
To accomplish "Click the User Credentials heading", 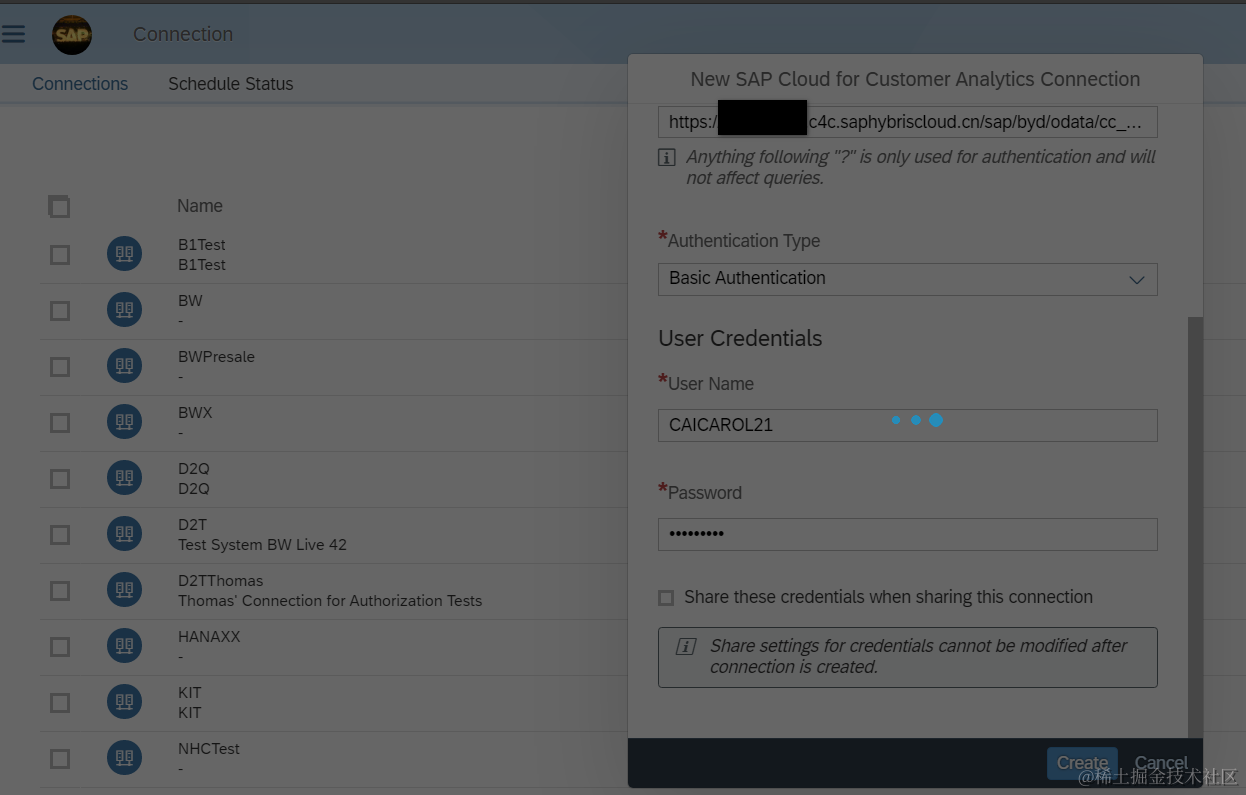I will point(740,339).
